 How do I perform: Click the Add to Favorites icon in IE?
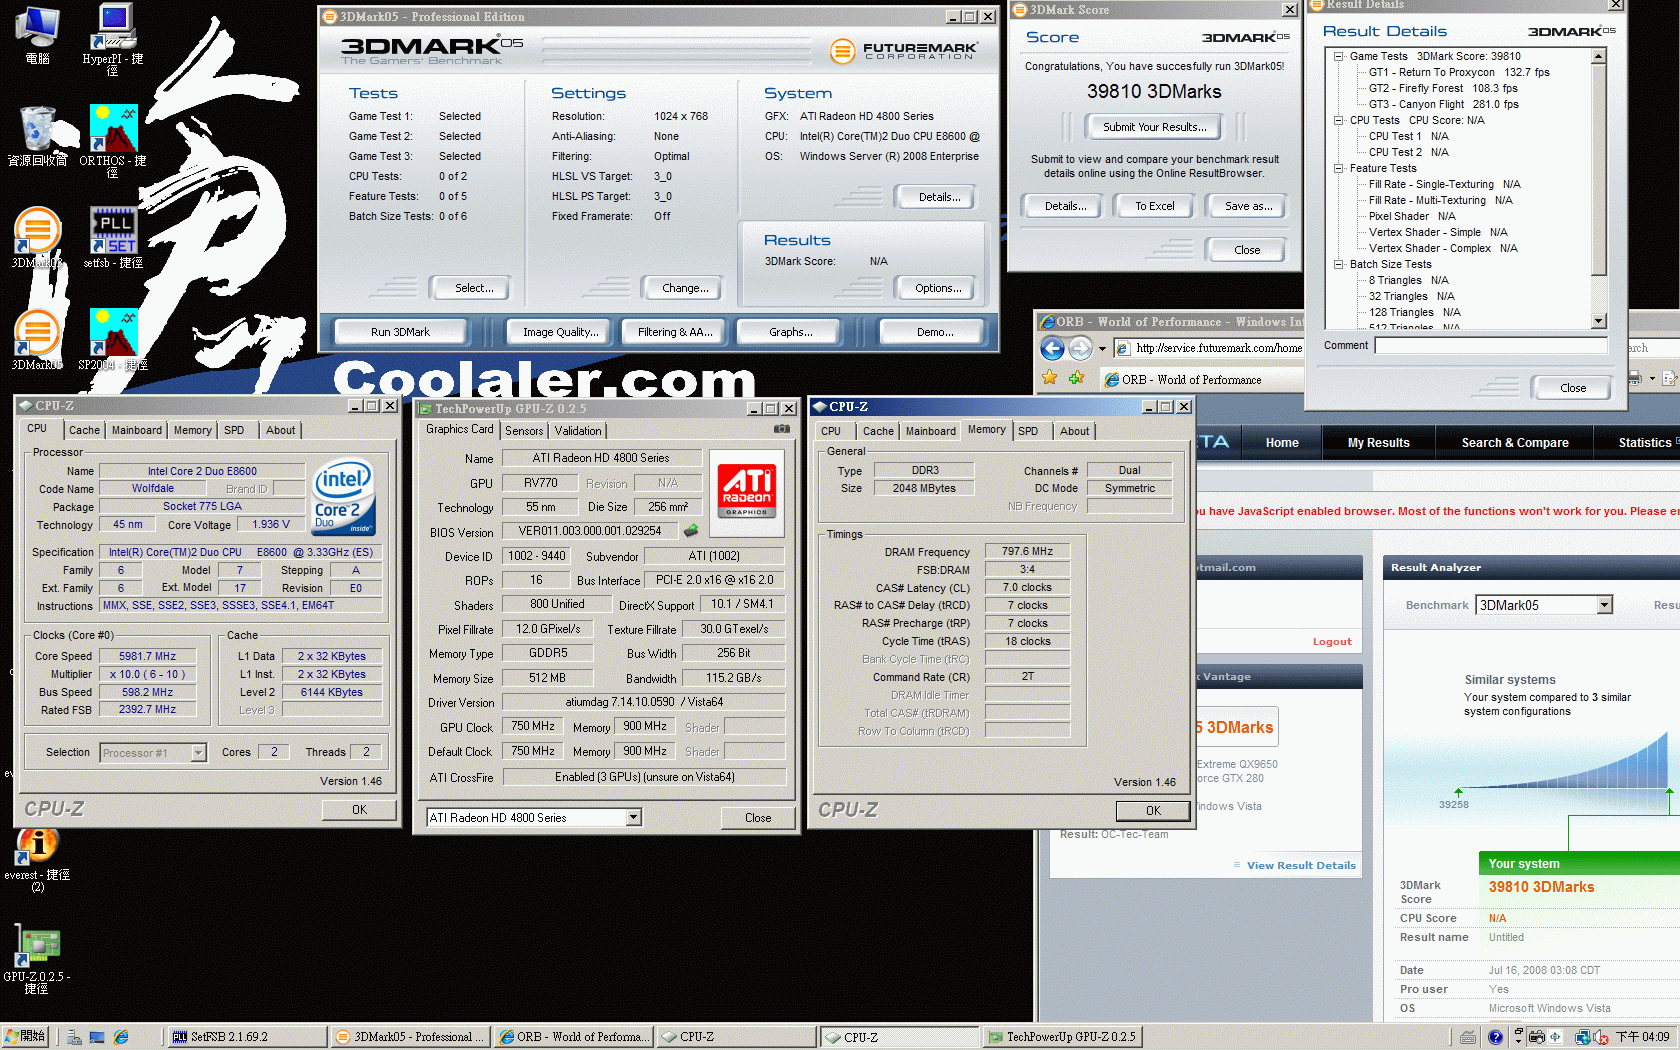click(x=1076, y=378)
